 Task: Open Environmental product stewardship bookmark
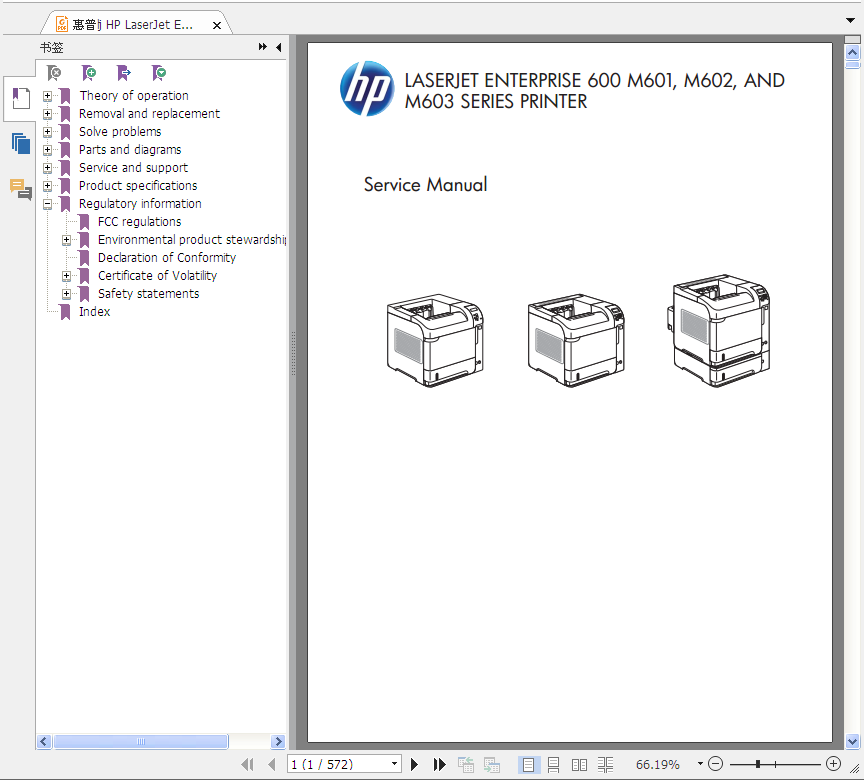click(x=192, y=240)
